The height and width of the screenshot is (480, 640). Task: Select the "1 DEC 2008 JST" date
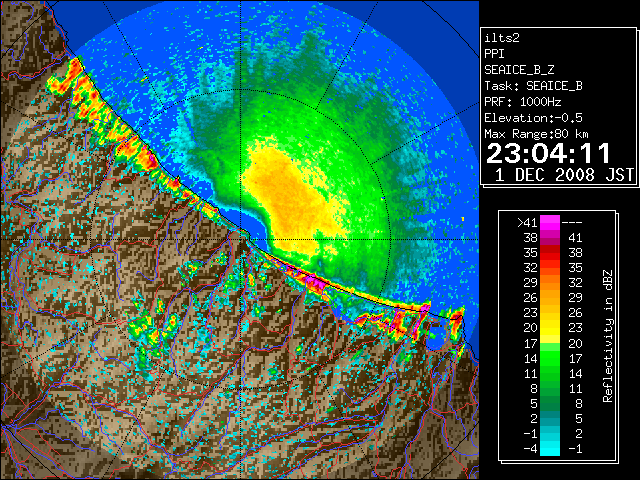(564, 175)
